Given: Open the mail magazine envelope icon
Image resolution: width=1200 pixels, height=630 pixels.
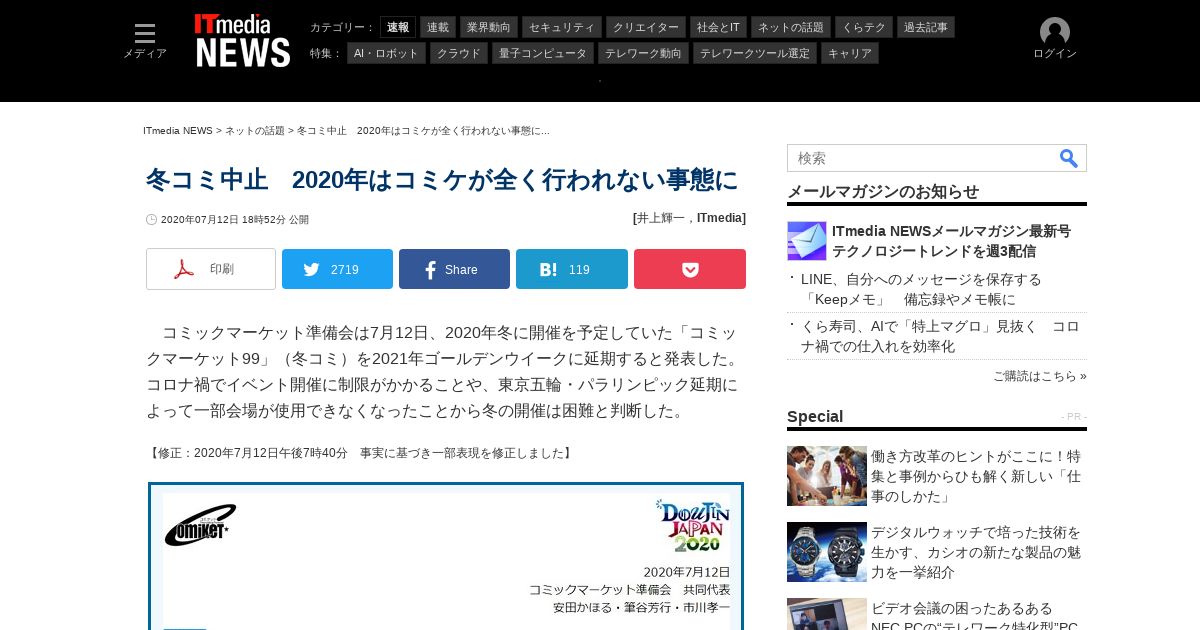Looking at the screenshot, I should tap(807, 241).
